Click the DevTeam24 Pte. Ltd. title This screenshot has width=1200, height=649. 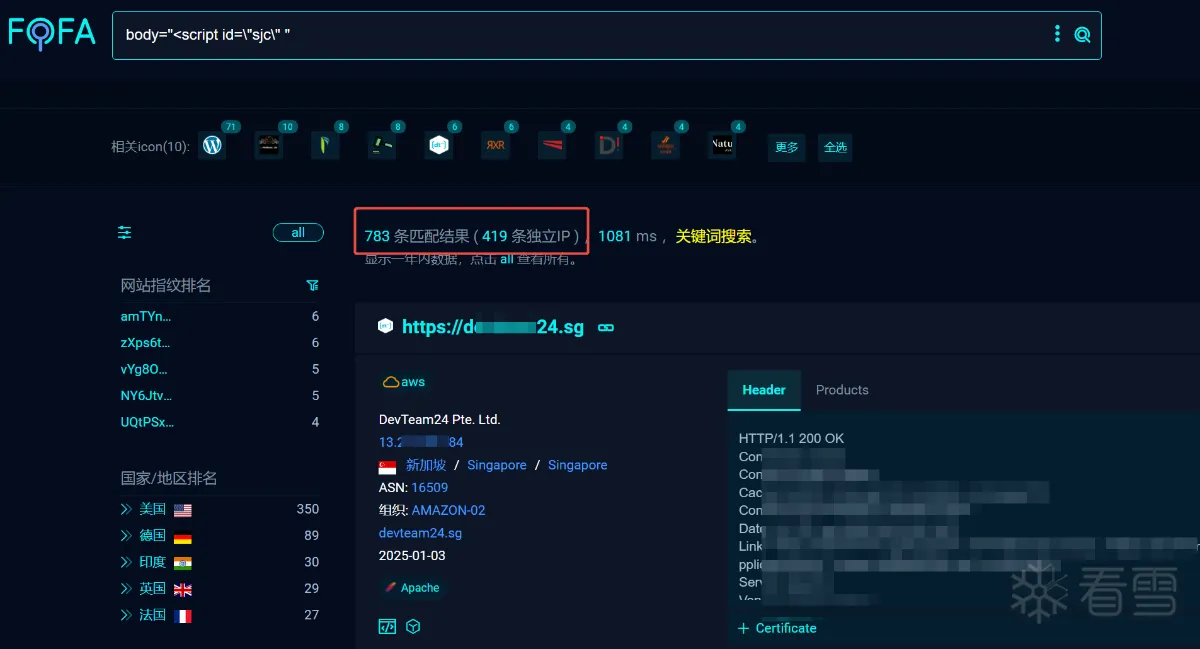(440, 419)
